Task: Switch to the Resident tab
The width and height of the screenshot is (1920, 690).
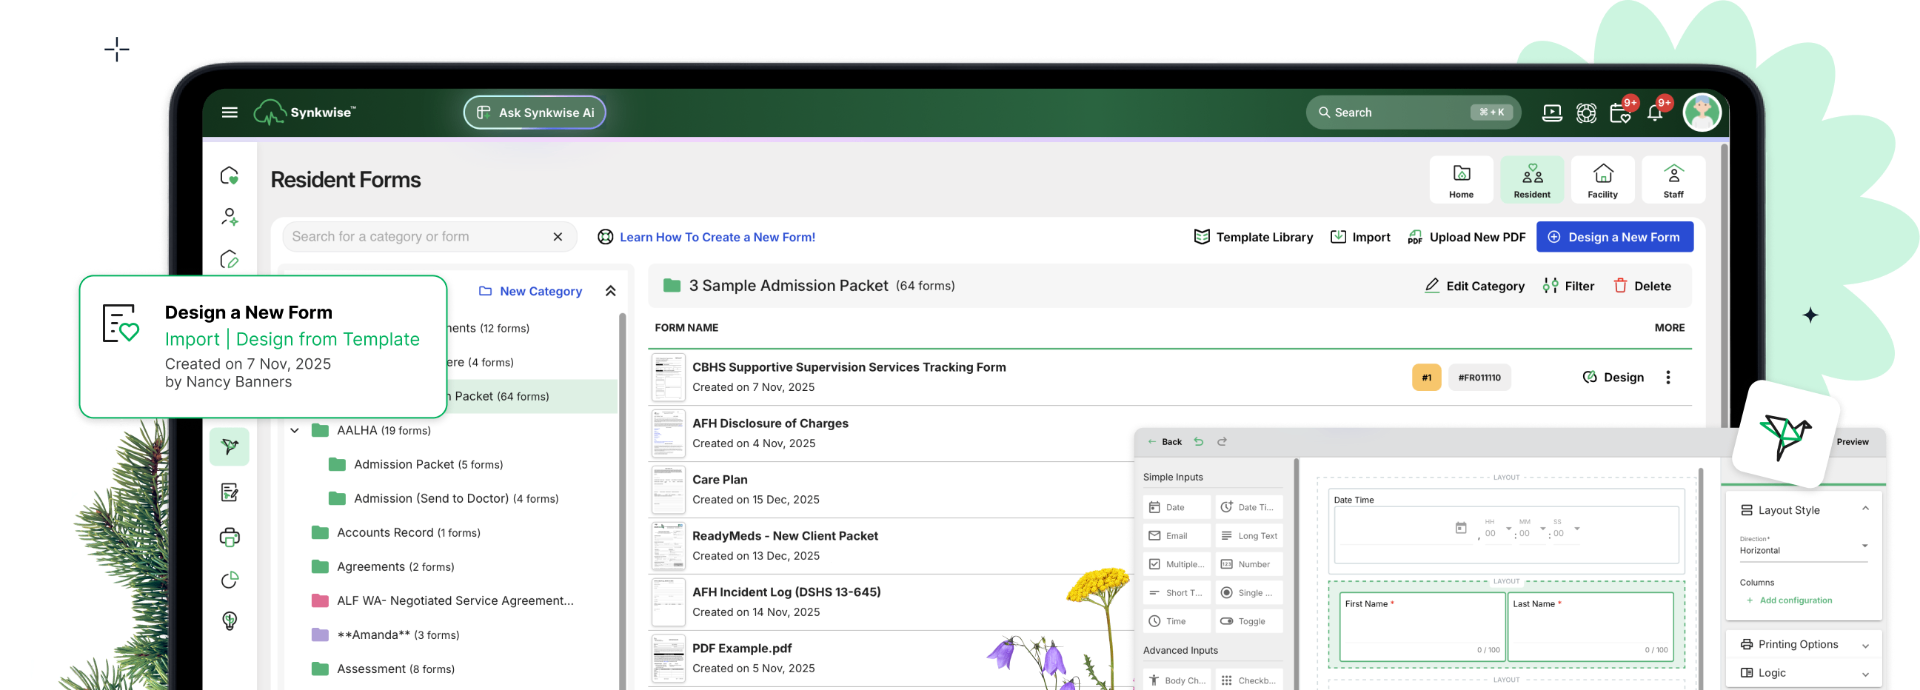Action: 1532,180
